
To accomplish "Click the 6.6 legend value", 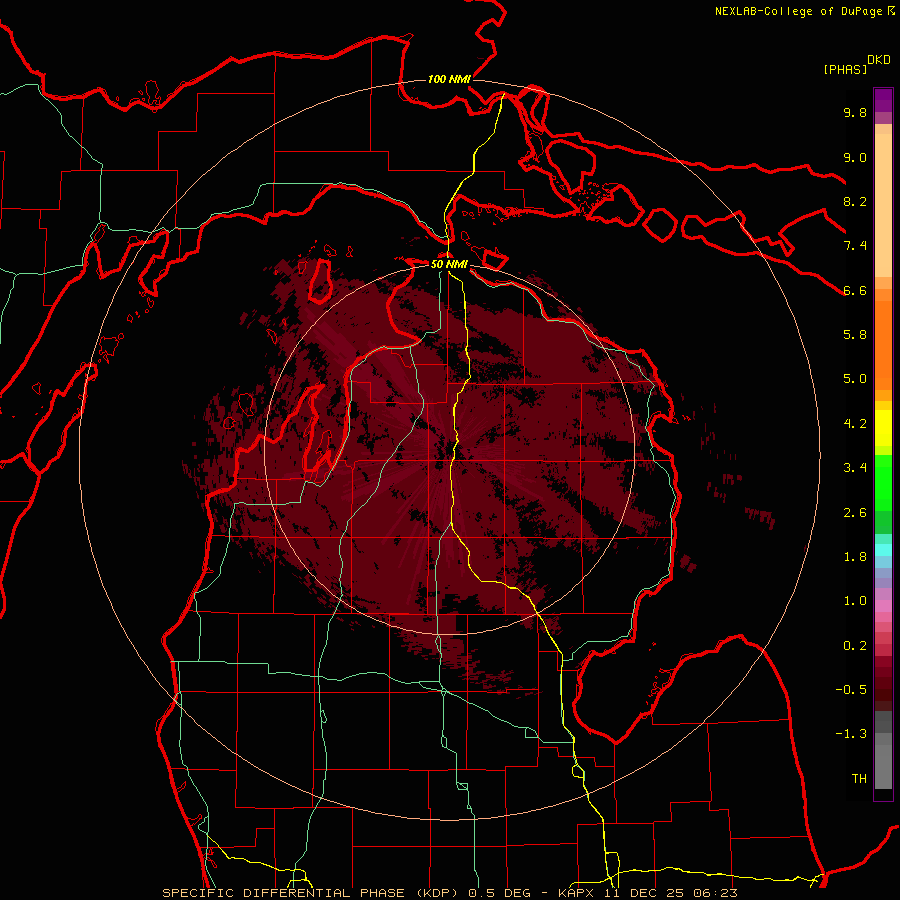I will [855, 290].
